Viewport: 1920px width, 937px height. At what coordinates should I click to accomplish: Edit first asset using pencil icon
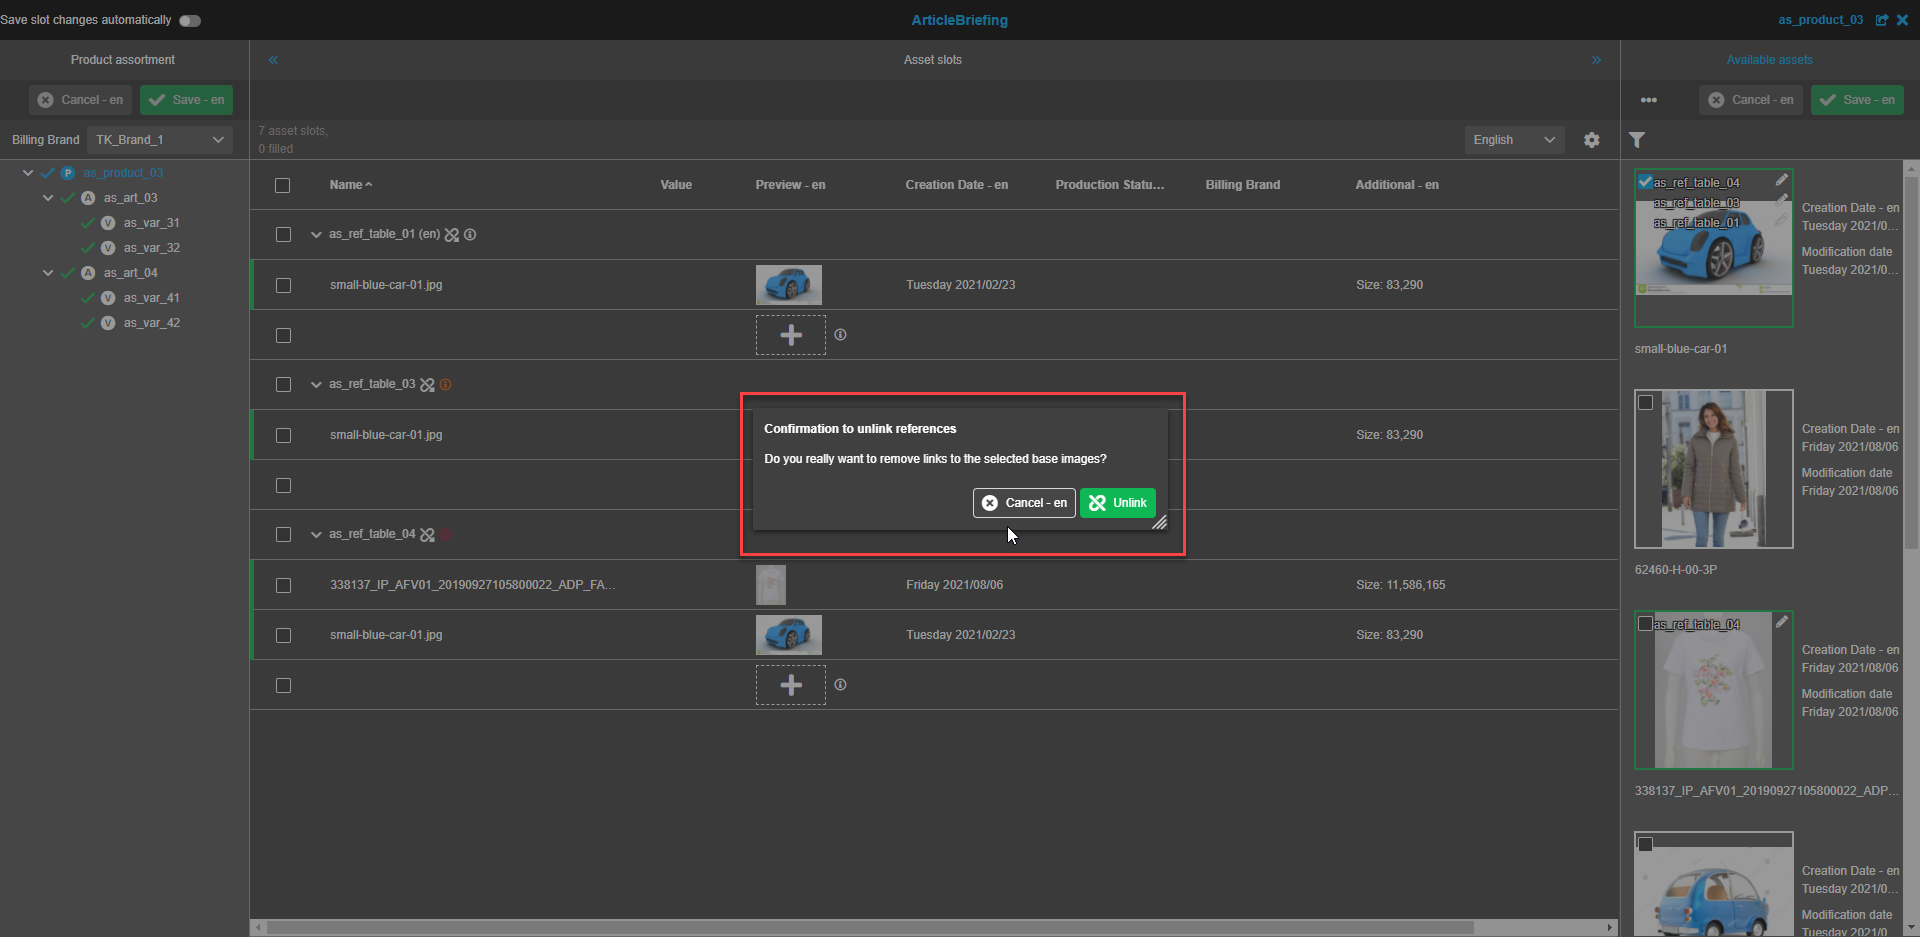[x=1781, y=180]
